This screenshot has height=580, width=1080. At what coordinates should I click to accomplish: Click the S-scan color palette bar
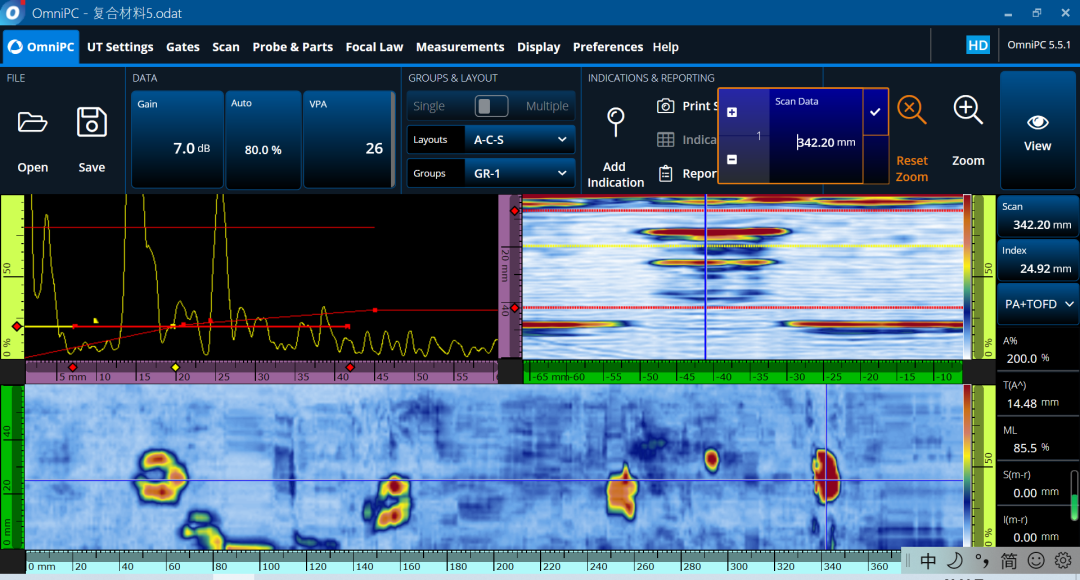click(967, 277)
